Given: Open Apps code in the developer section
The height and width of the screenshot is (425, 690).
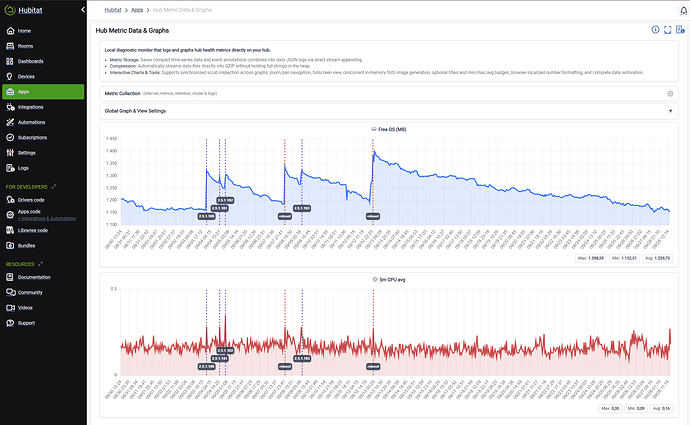Looking at the screenshot, I should click(29, 212).
